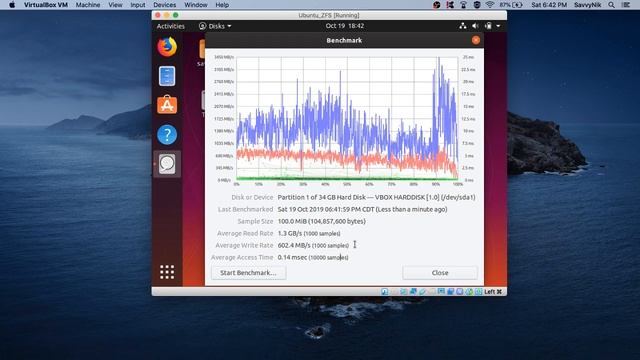Click the Ubuntu_ZFS [Running] window title
Screen dimensions: 640x360
[329, 15]
